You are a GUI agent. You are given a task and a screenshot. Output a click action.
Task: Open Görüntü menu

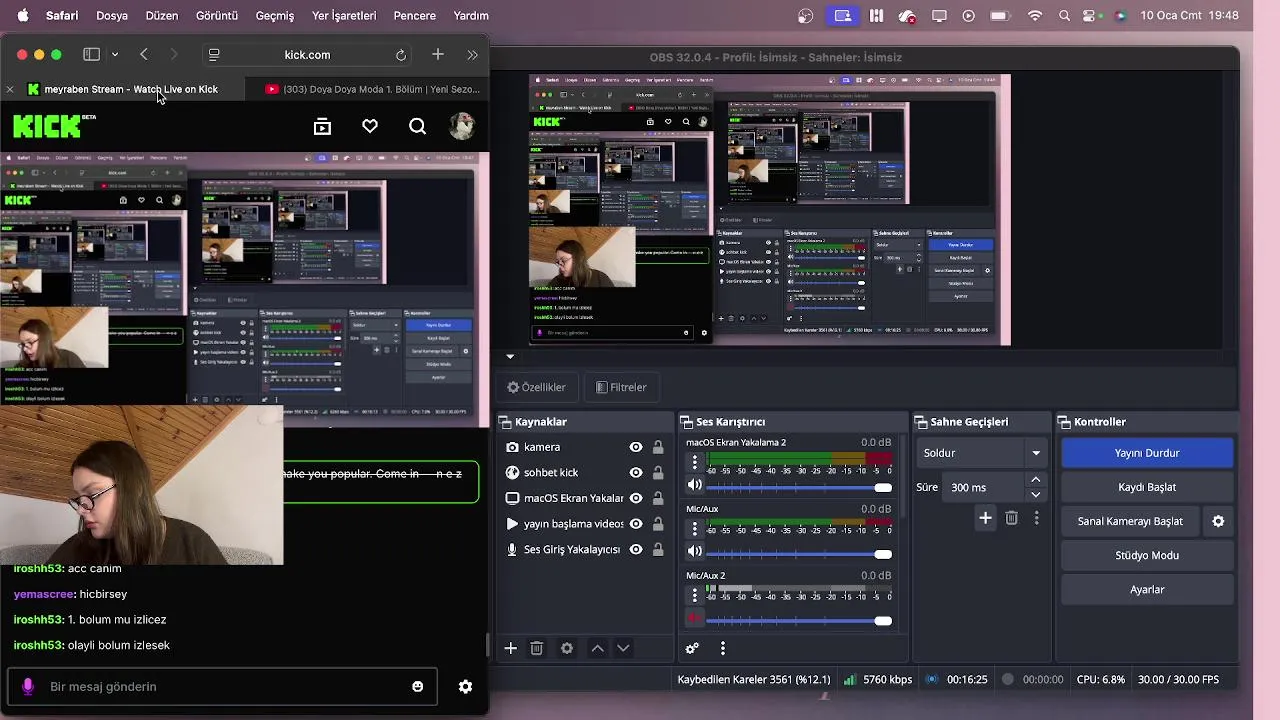tap(217, 15)
